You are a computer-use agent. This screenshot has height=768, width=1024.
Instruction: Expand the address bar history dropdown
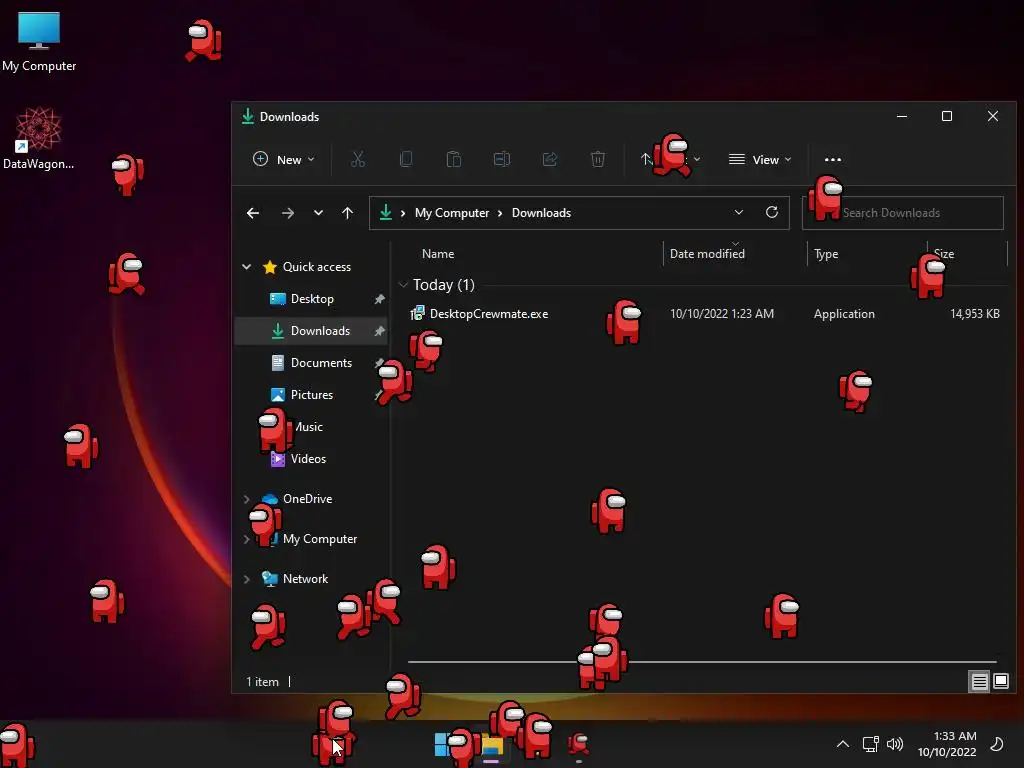click(739, 212)
